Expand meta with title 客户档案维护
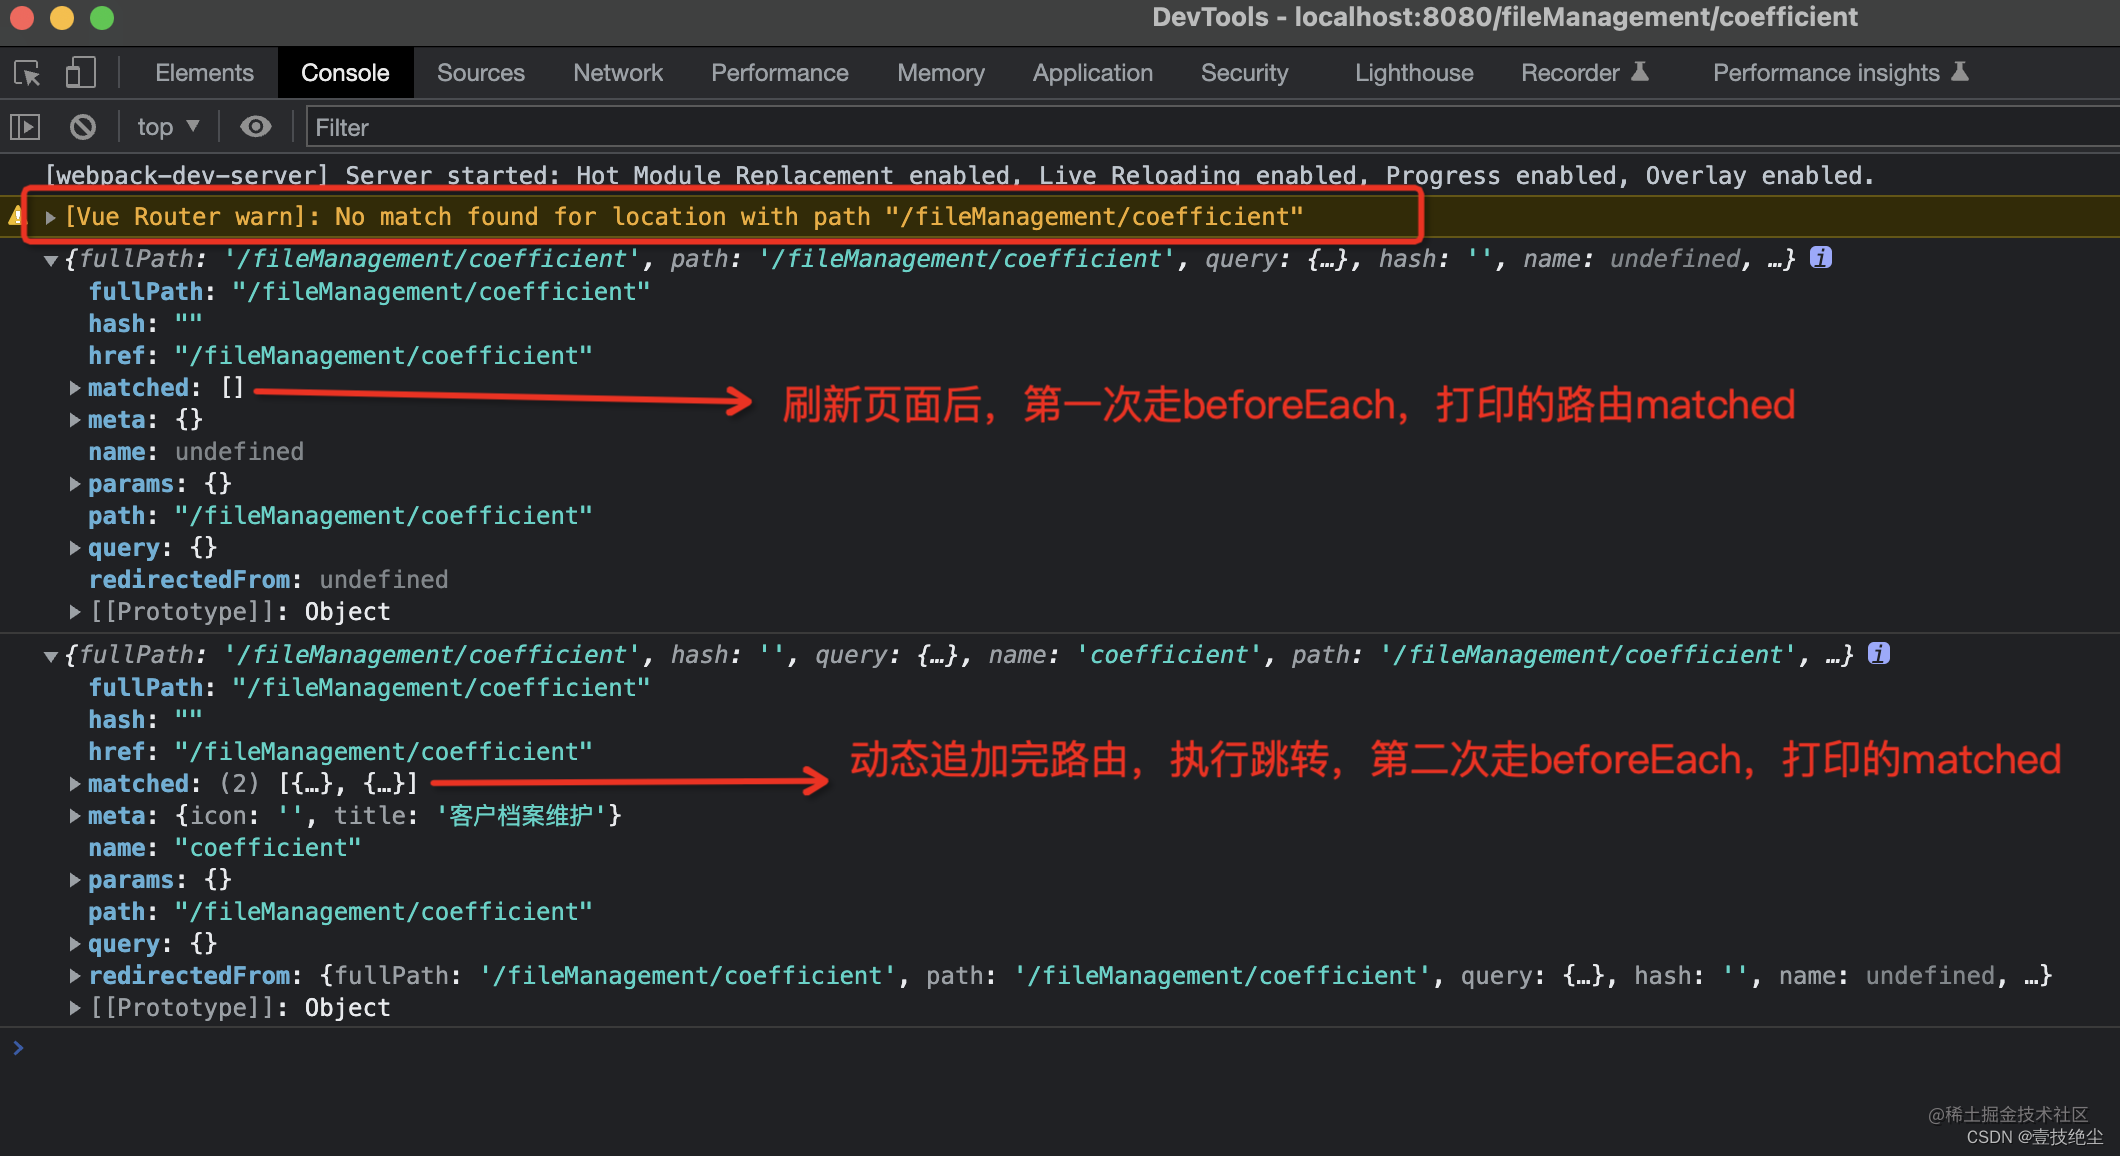The width and height of the screenshot is (2120, 1156). [x=75, y=816]
